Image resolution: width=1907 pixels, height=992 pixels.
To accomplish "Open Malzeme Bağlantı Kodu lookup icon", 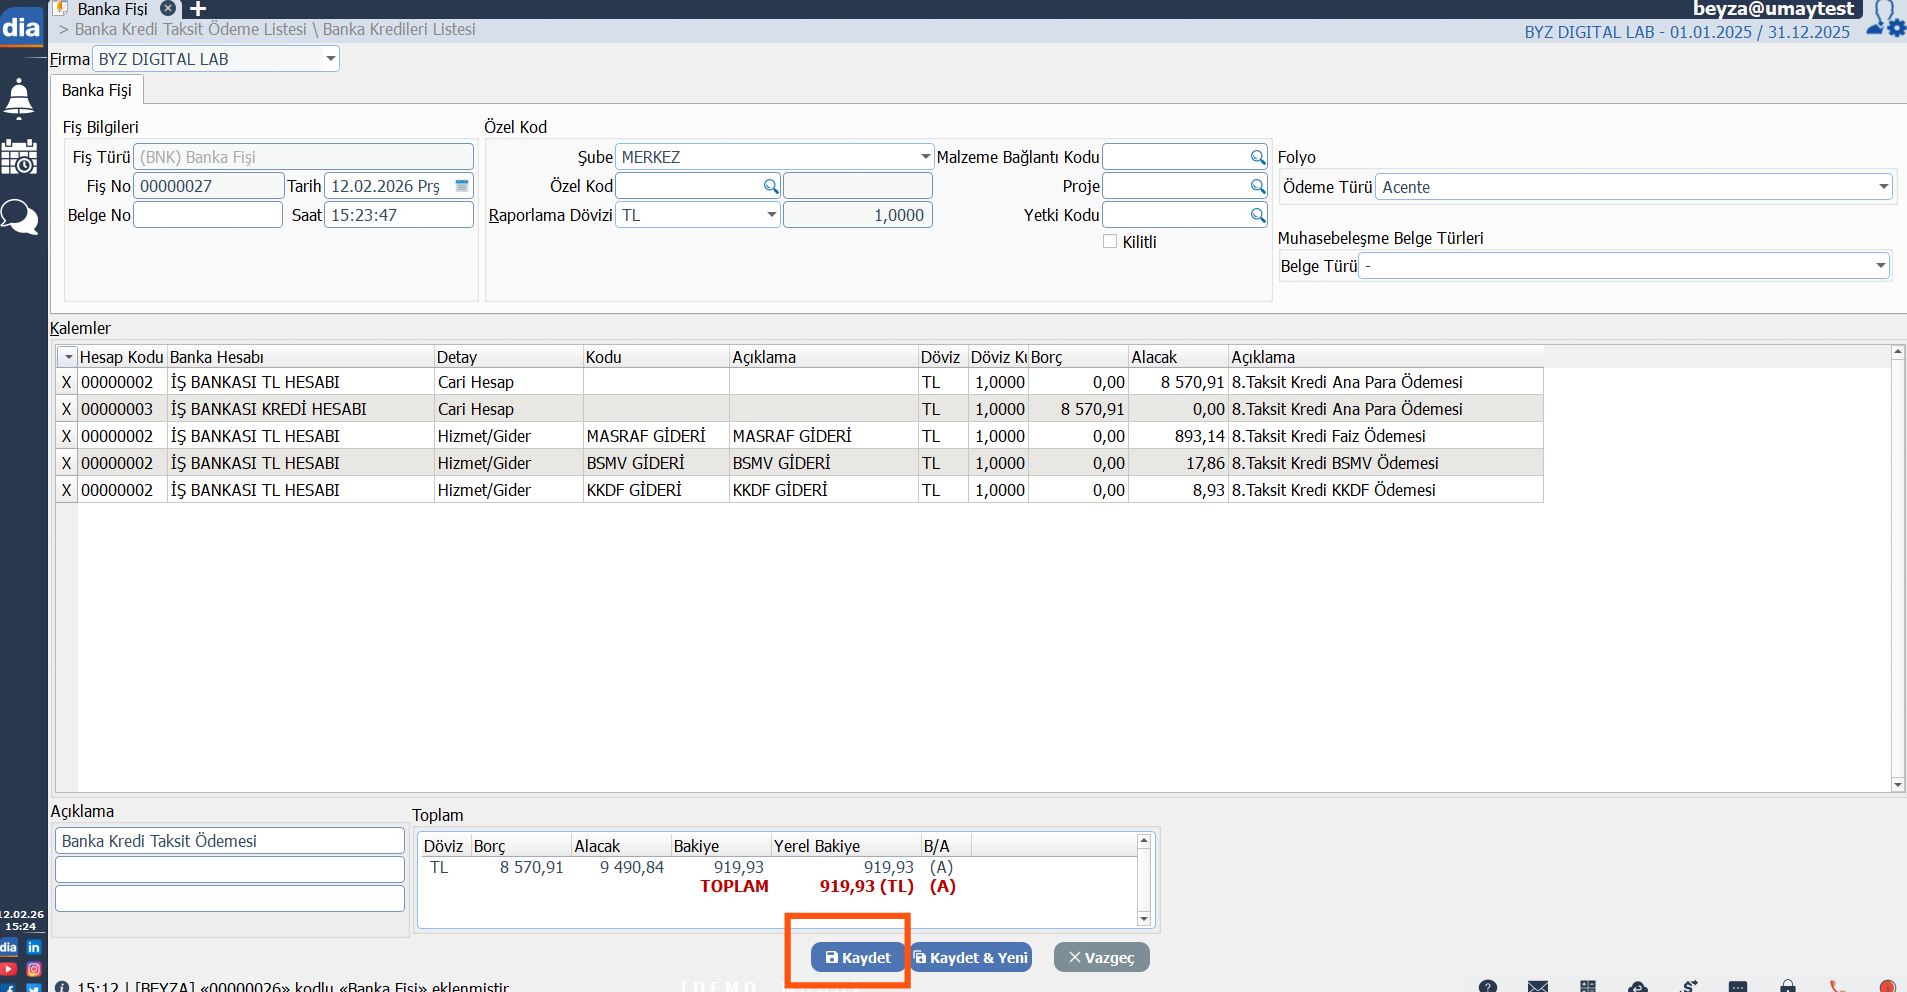I will (1258, 157).
